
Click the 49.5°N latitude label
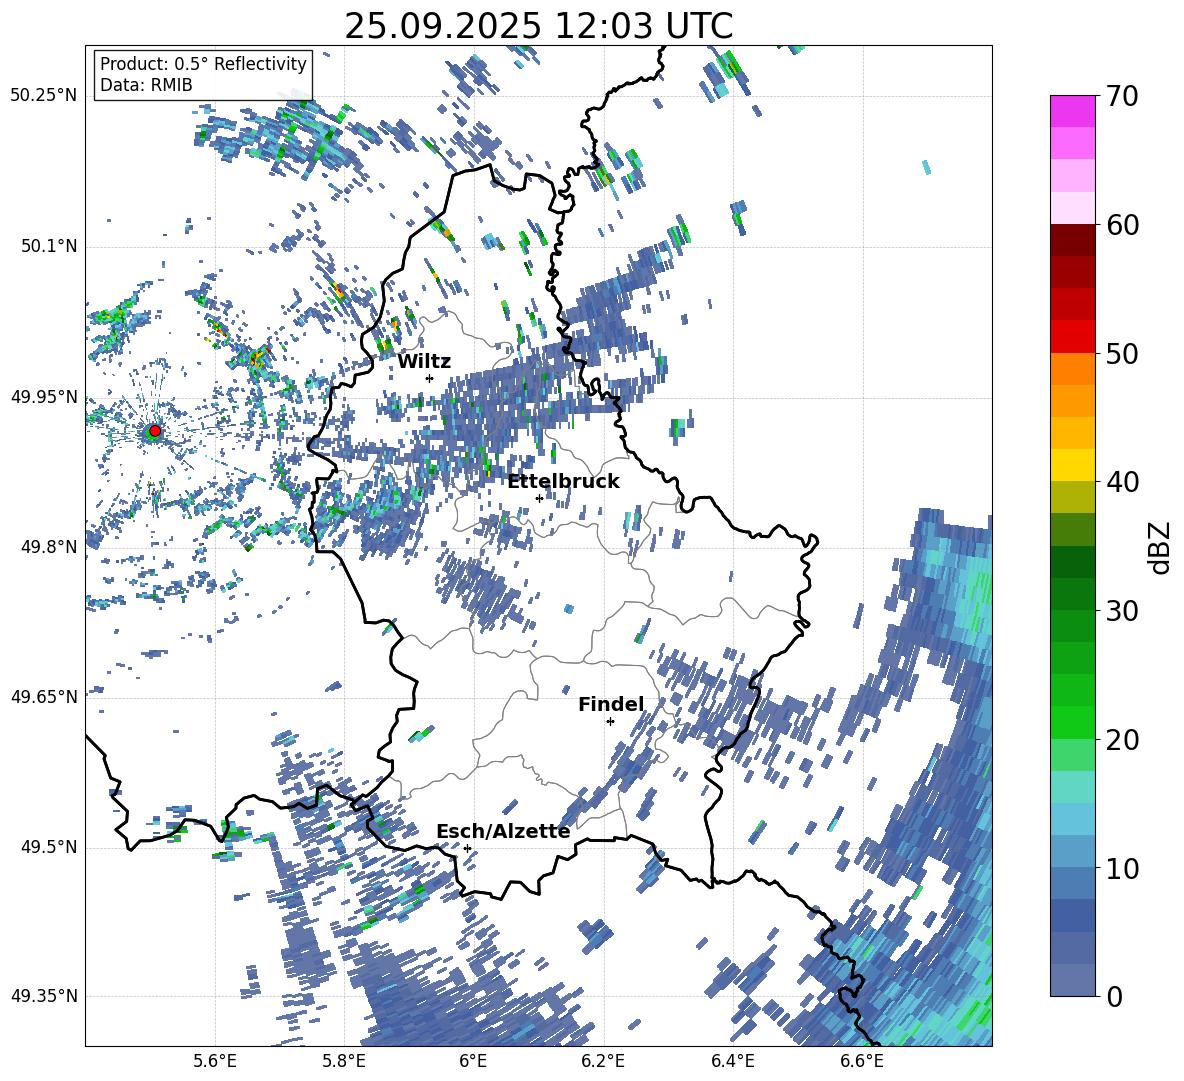point(50,847)
